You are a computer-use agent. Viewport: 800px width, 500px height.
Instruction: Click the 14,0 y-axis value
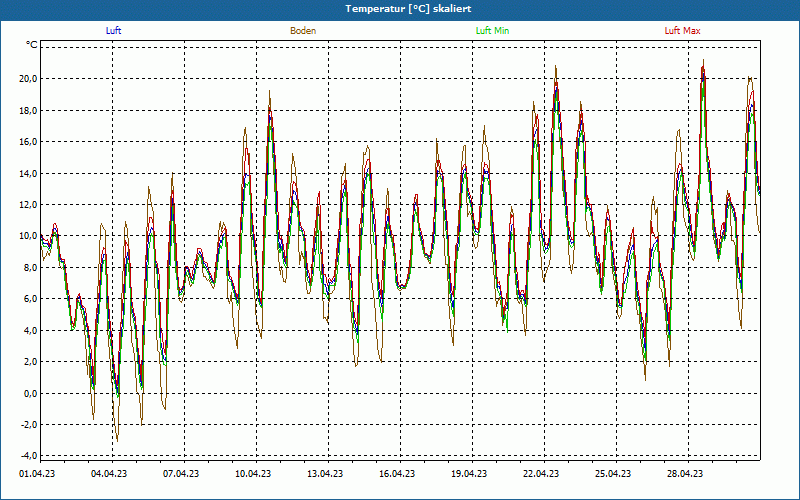coord(28,173)
